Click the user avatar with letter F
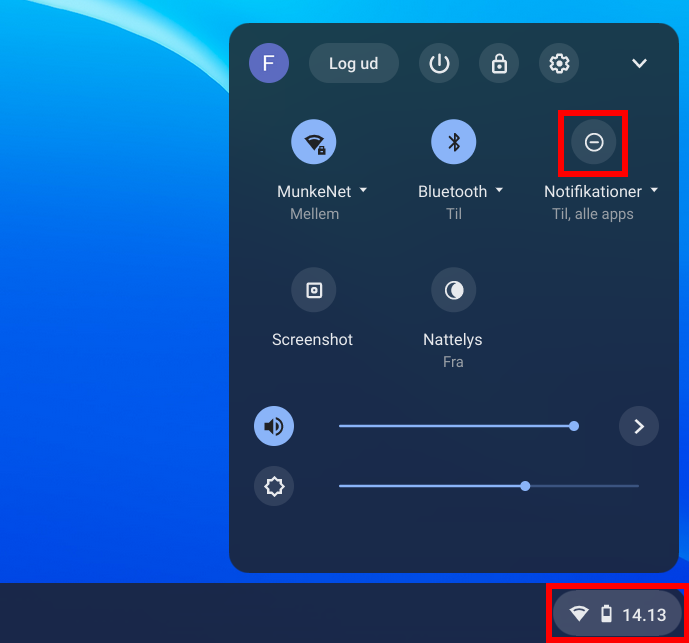The width and height of the screenshot is (689, 643). click(x=268, y=63)
